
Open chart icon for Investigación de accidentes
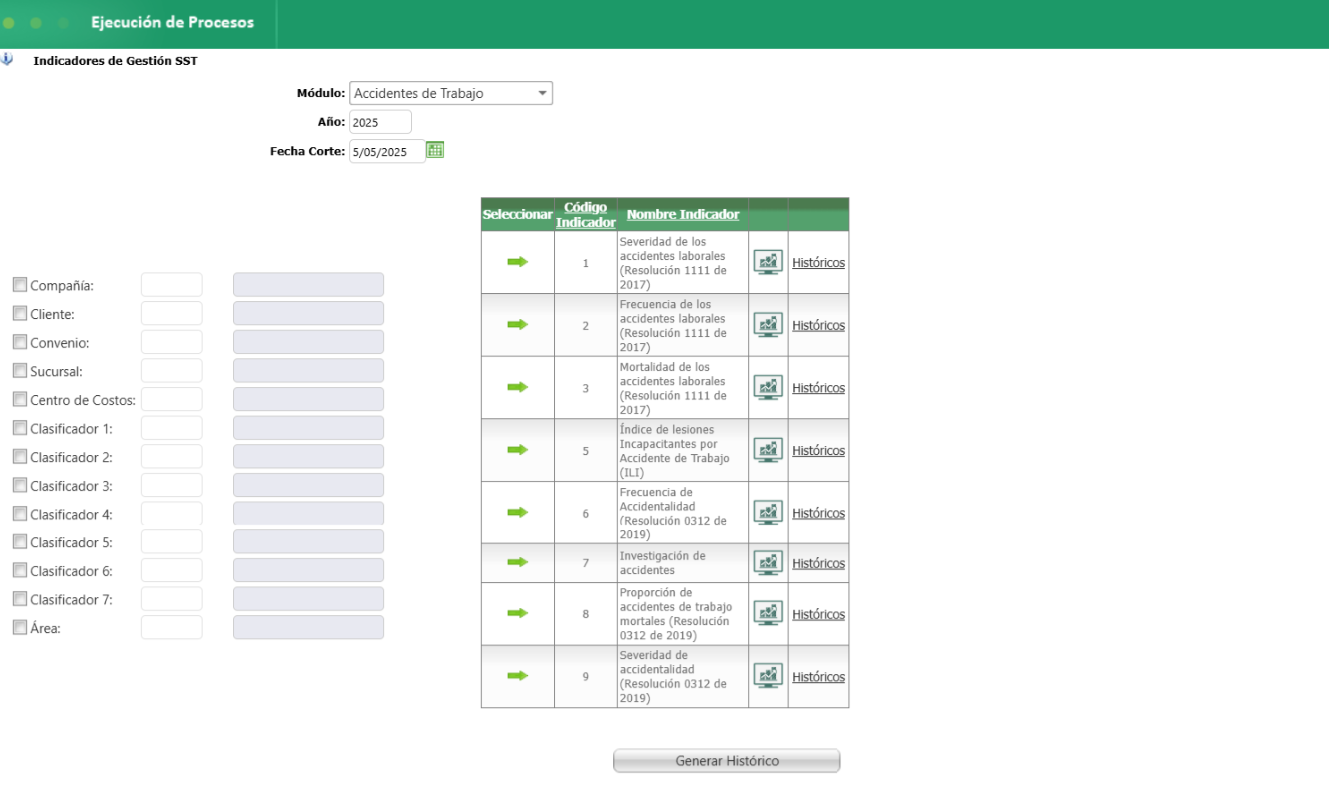[x=768, y=563]
